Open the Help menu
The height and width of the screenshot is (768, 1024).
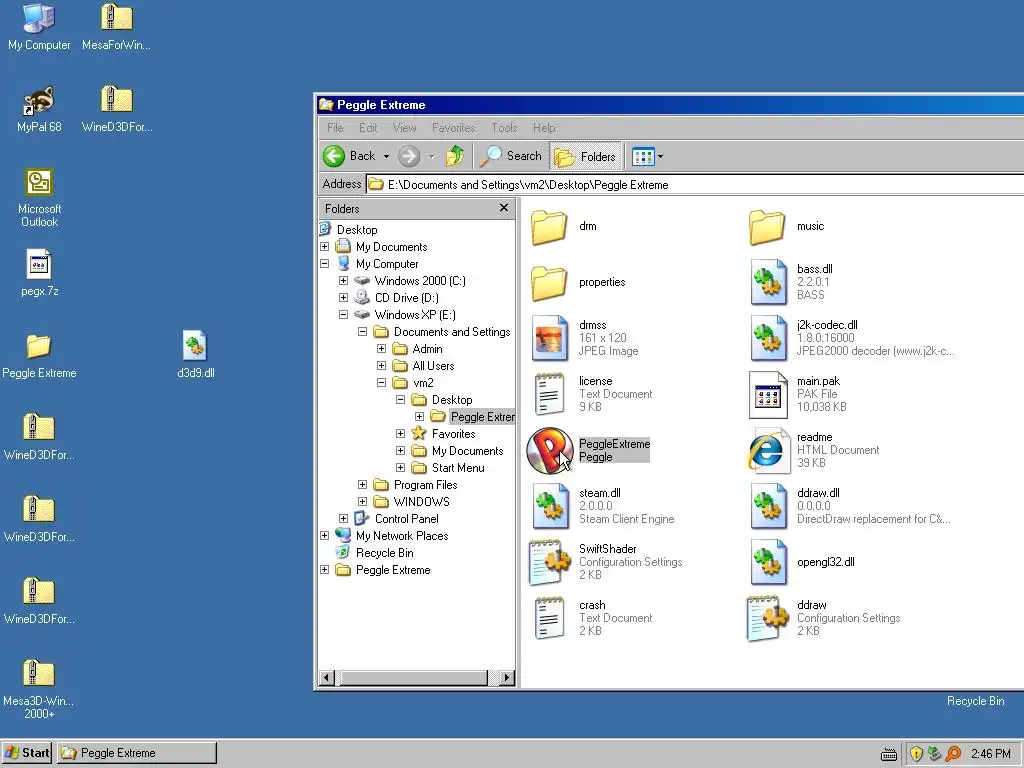coord(544,128)
